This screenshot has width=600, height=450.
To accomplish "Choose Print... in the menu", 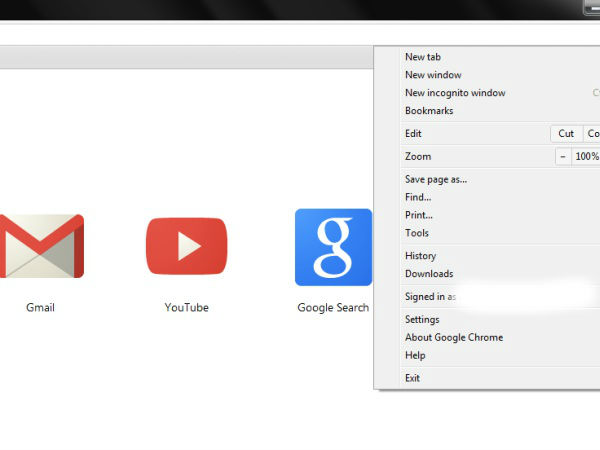I will point(419,215).
